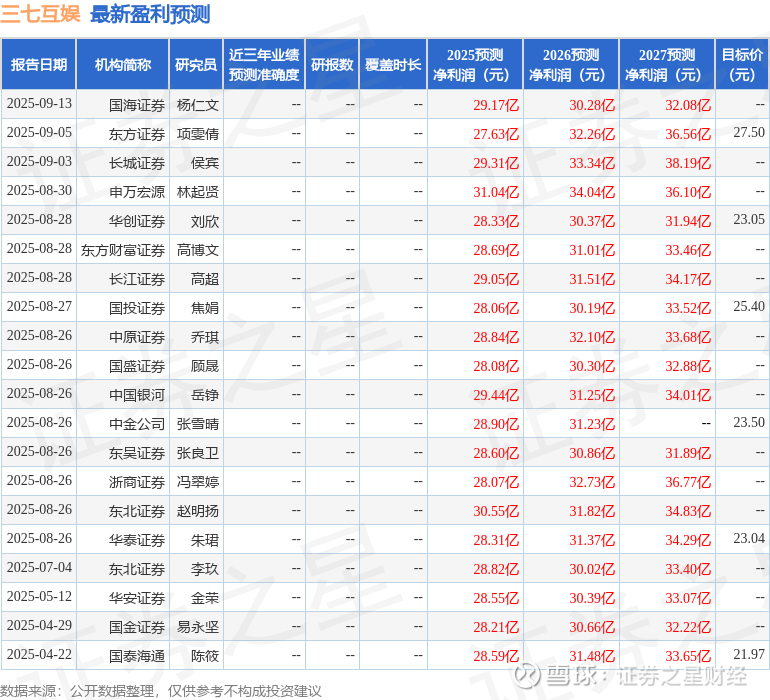Click the 2026预测净利润 column header
Viewport: 770px width, 700px height.
(x=571, y=64)
